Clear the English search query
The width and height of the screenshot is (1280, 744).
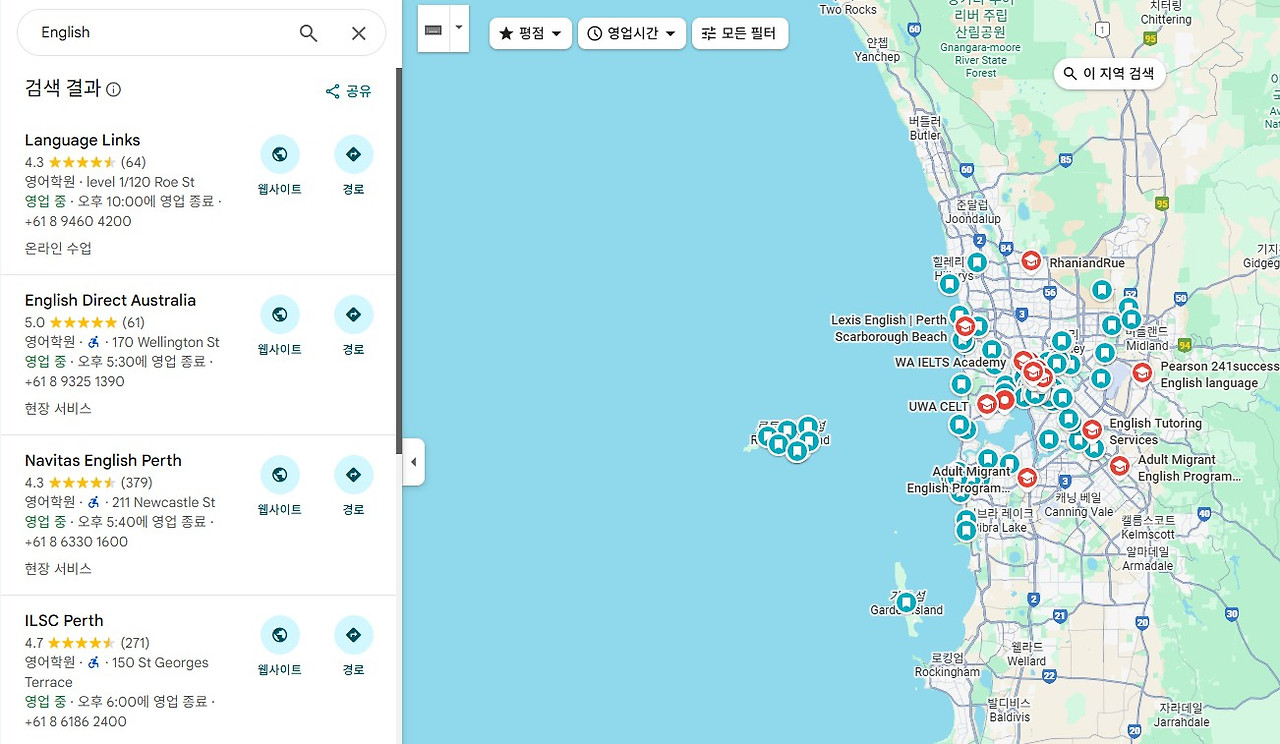[359, 33]
